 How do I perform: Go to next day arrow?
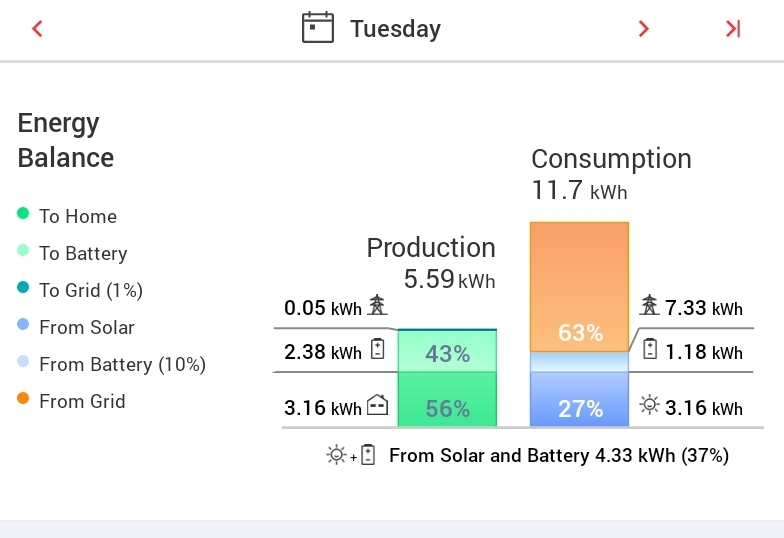(x=644, y=29)
